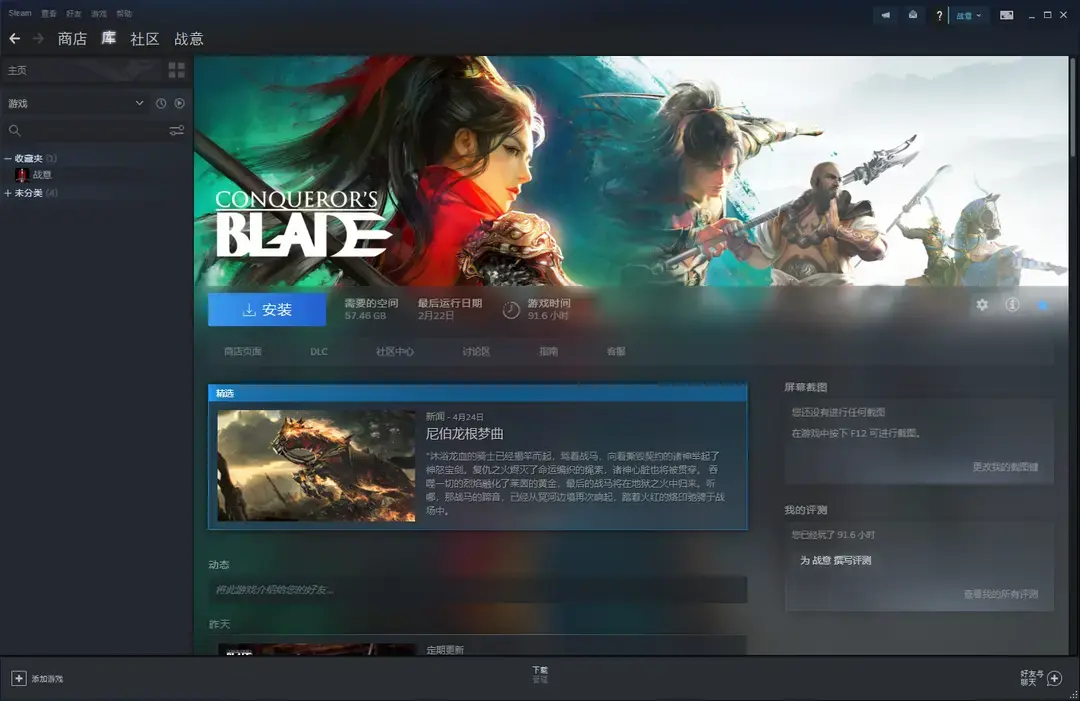Open the 好友与聊天 friends and chat button
The width and height of the screenshot is (1080, 701).
pos(1041,678)
